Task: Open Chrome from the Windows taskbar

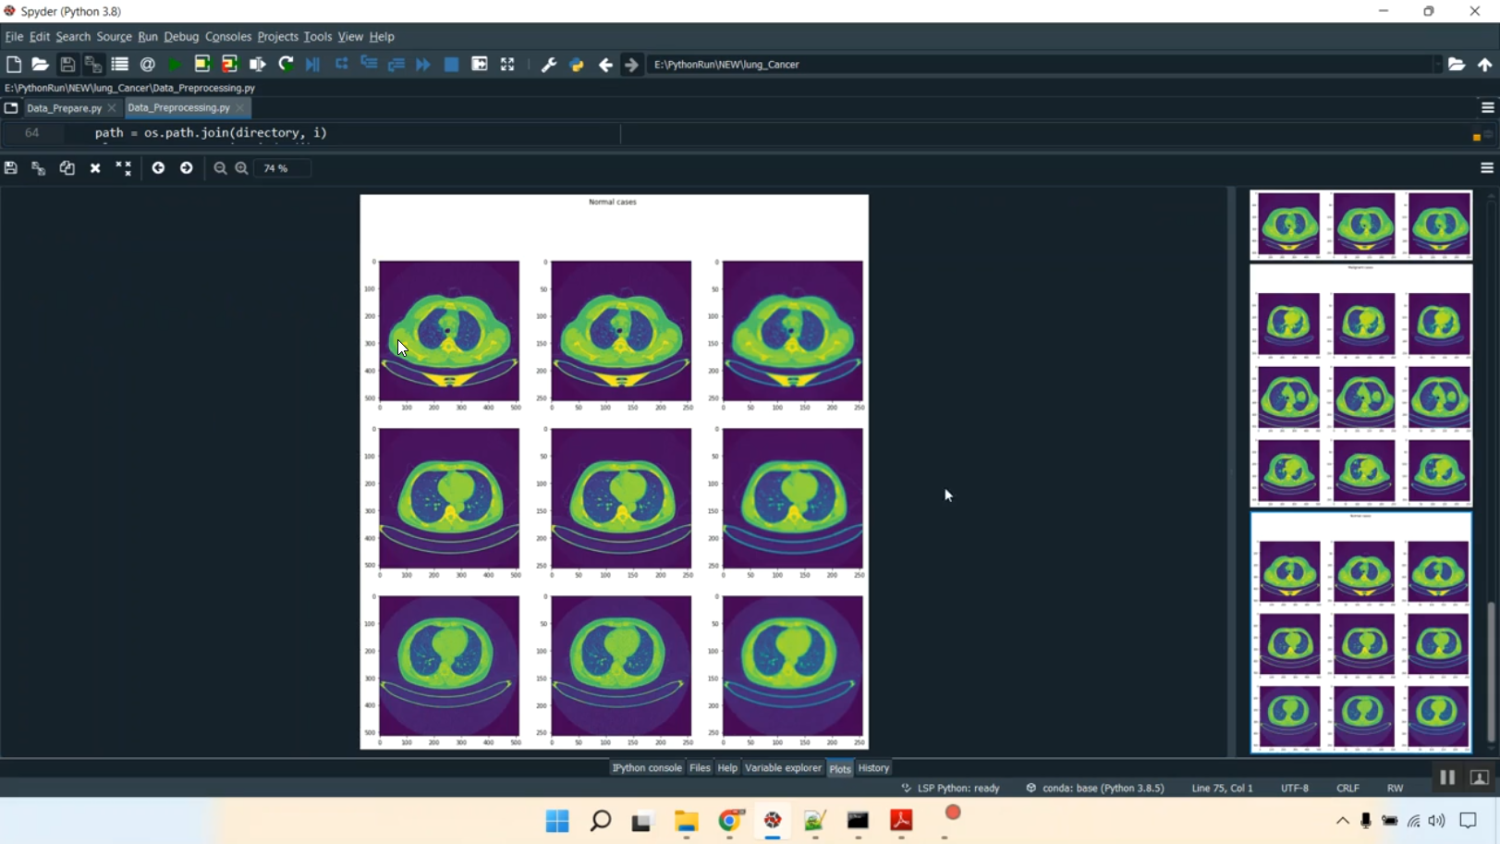Action: click(730, 820)
